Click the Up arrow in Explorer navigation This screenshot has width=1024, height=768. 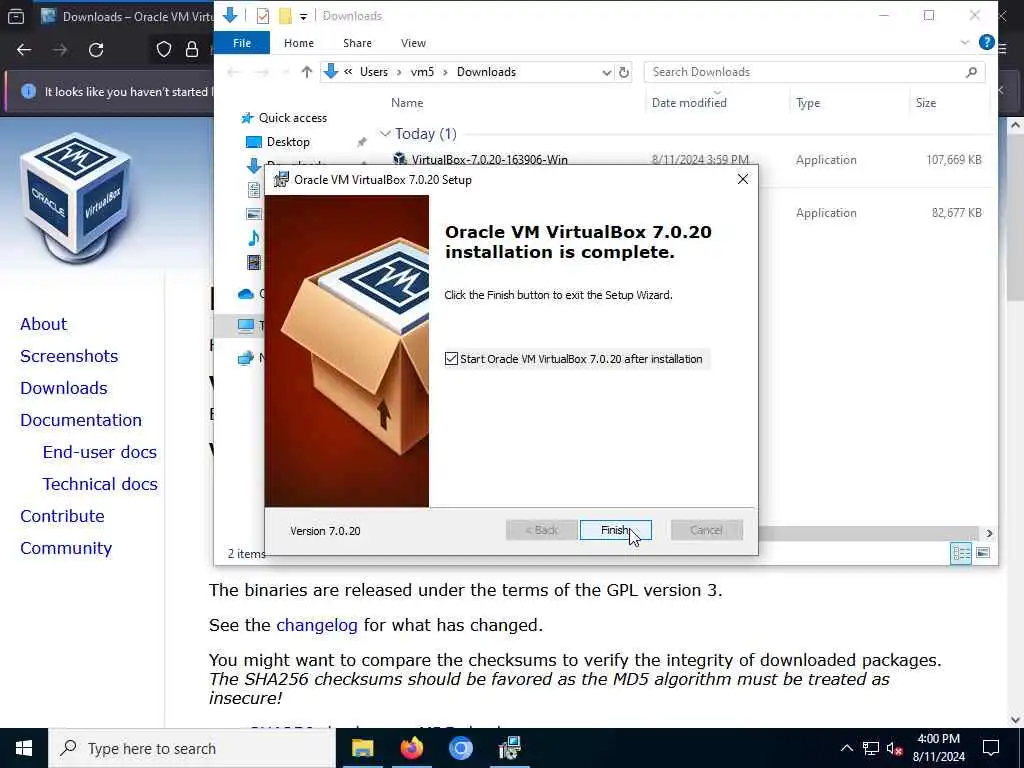coord(306,72)
